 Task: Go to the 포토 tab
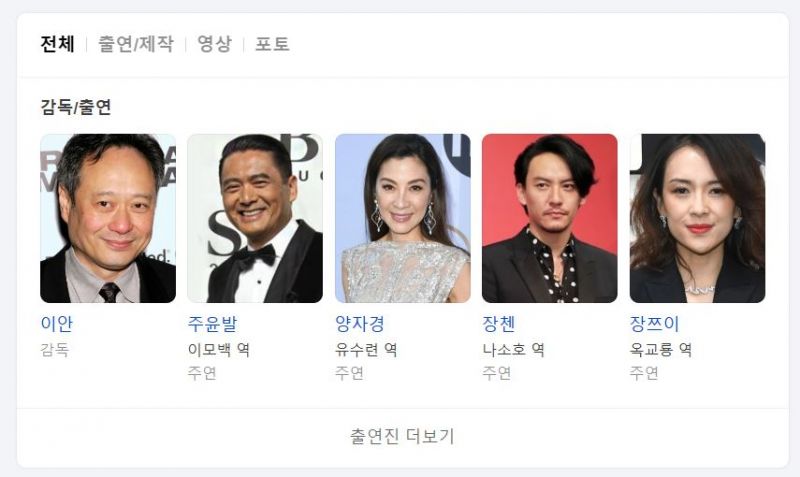pyautogui.click(x=272, y=44)
